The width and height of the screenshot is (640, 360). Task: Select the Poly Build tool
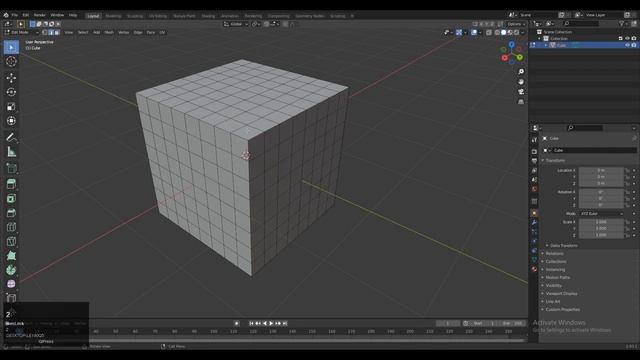pyautogui.click(x=11, y=256)
